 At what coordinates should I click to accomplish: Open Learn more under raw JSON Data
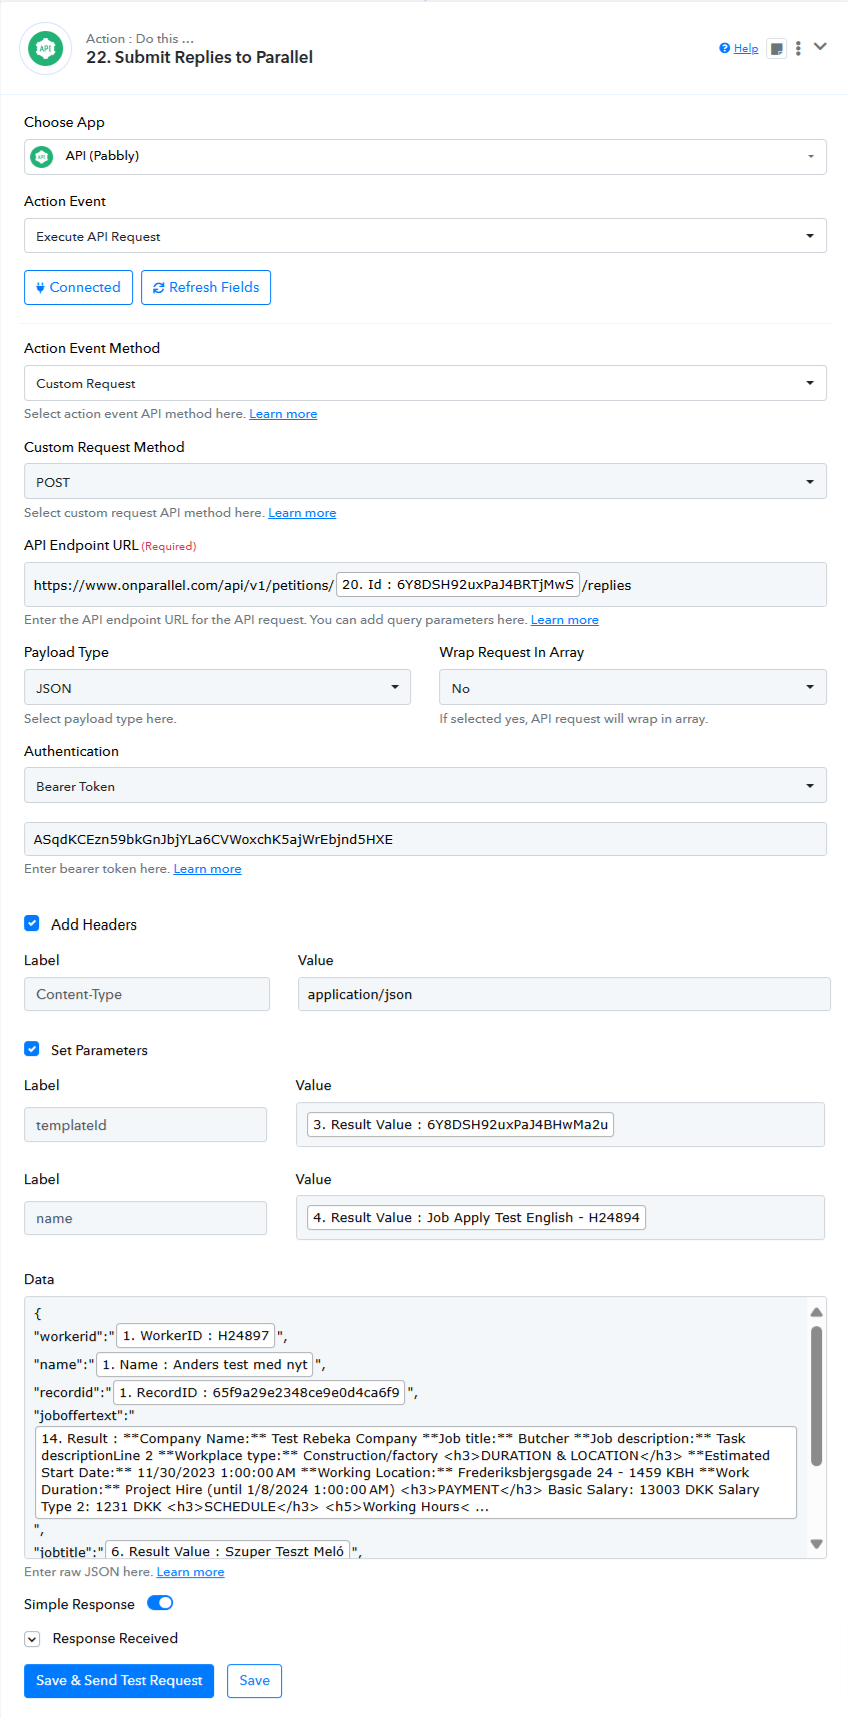191,1572
